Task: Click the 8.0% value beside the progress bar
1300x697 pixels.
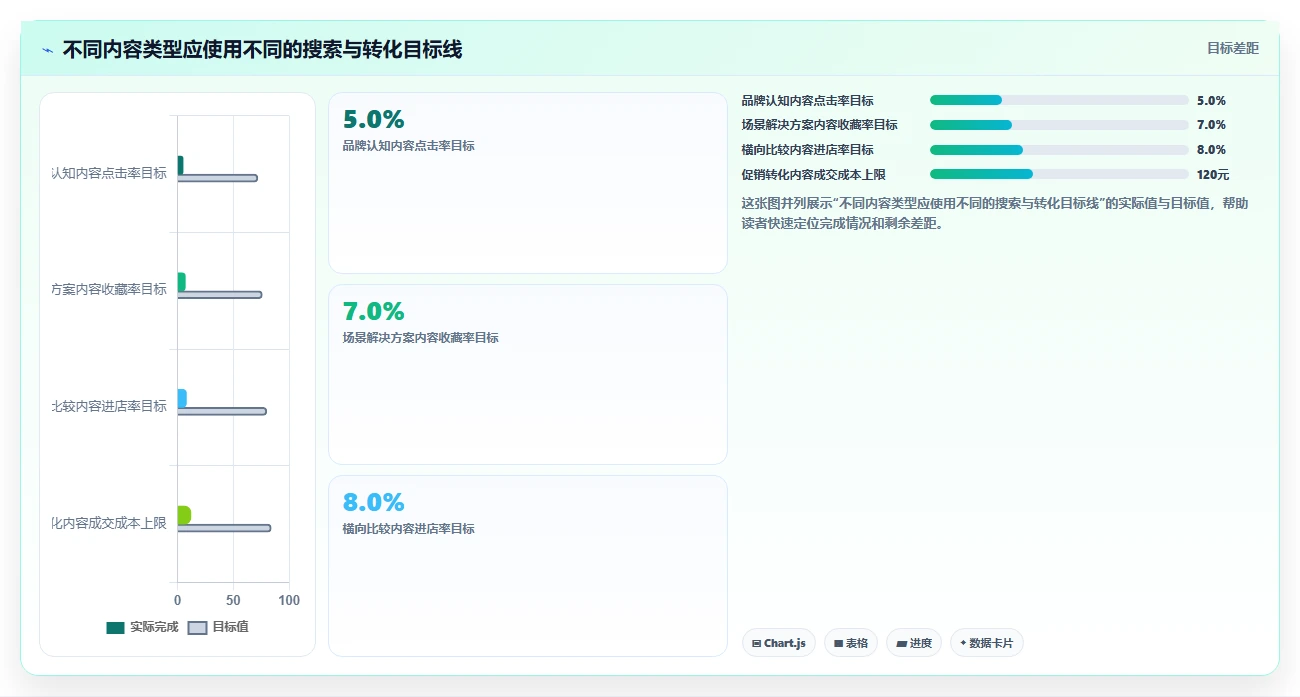Action: 1211,150
